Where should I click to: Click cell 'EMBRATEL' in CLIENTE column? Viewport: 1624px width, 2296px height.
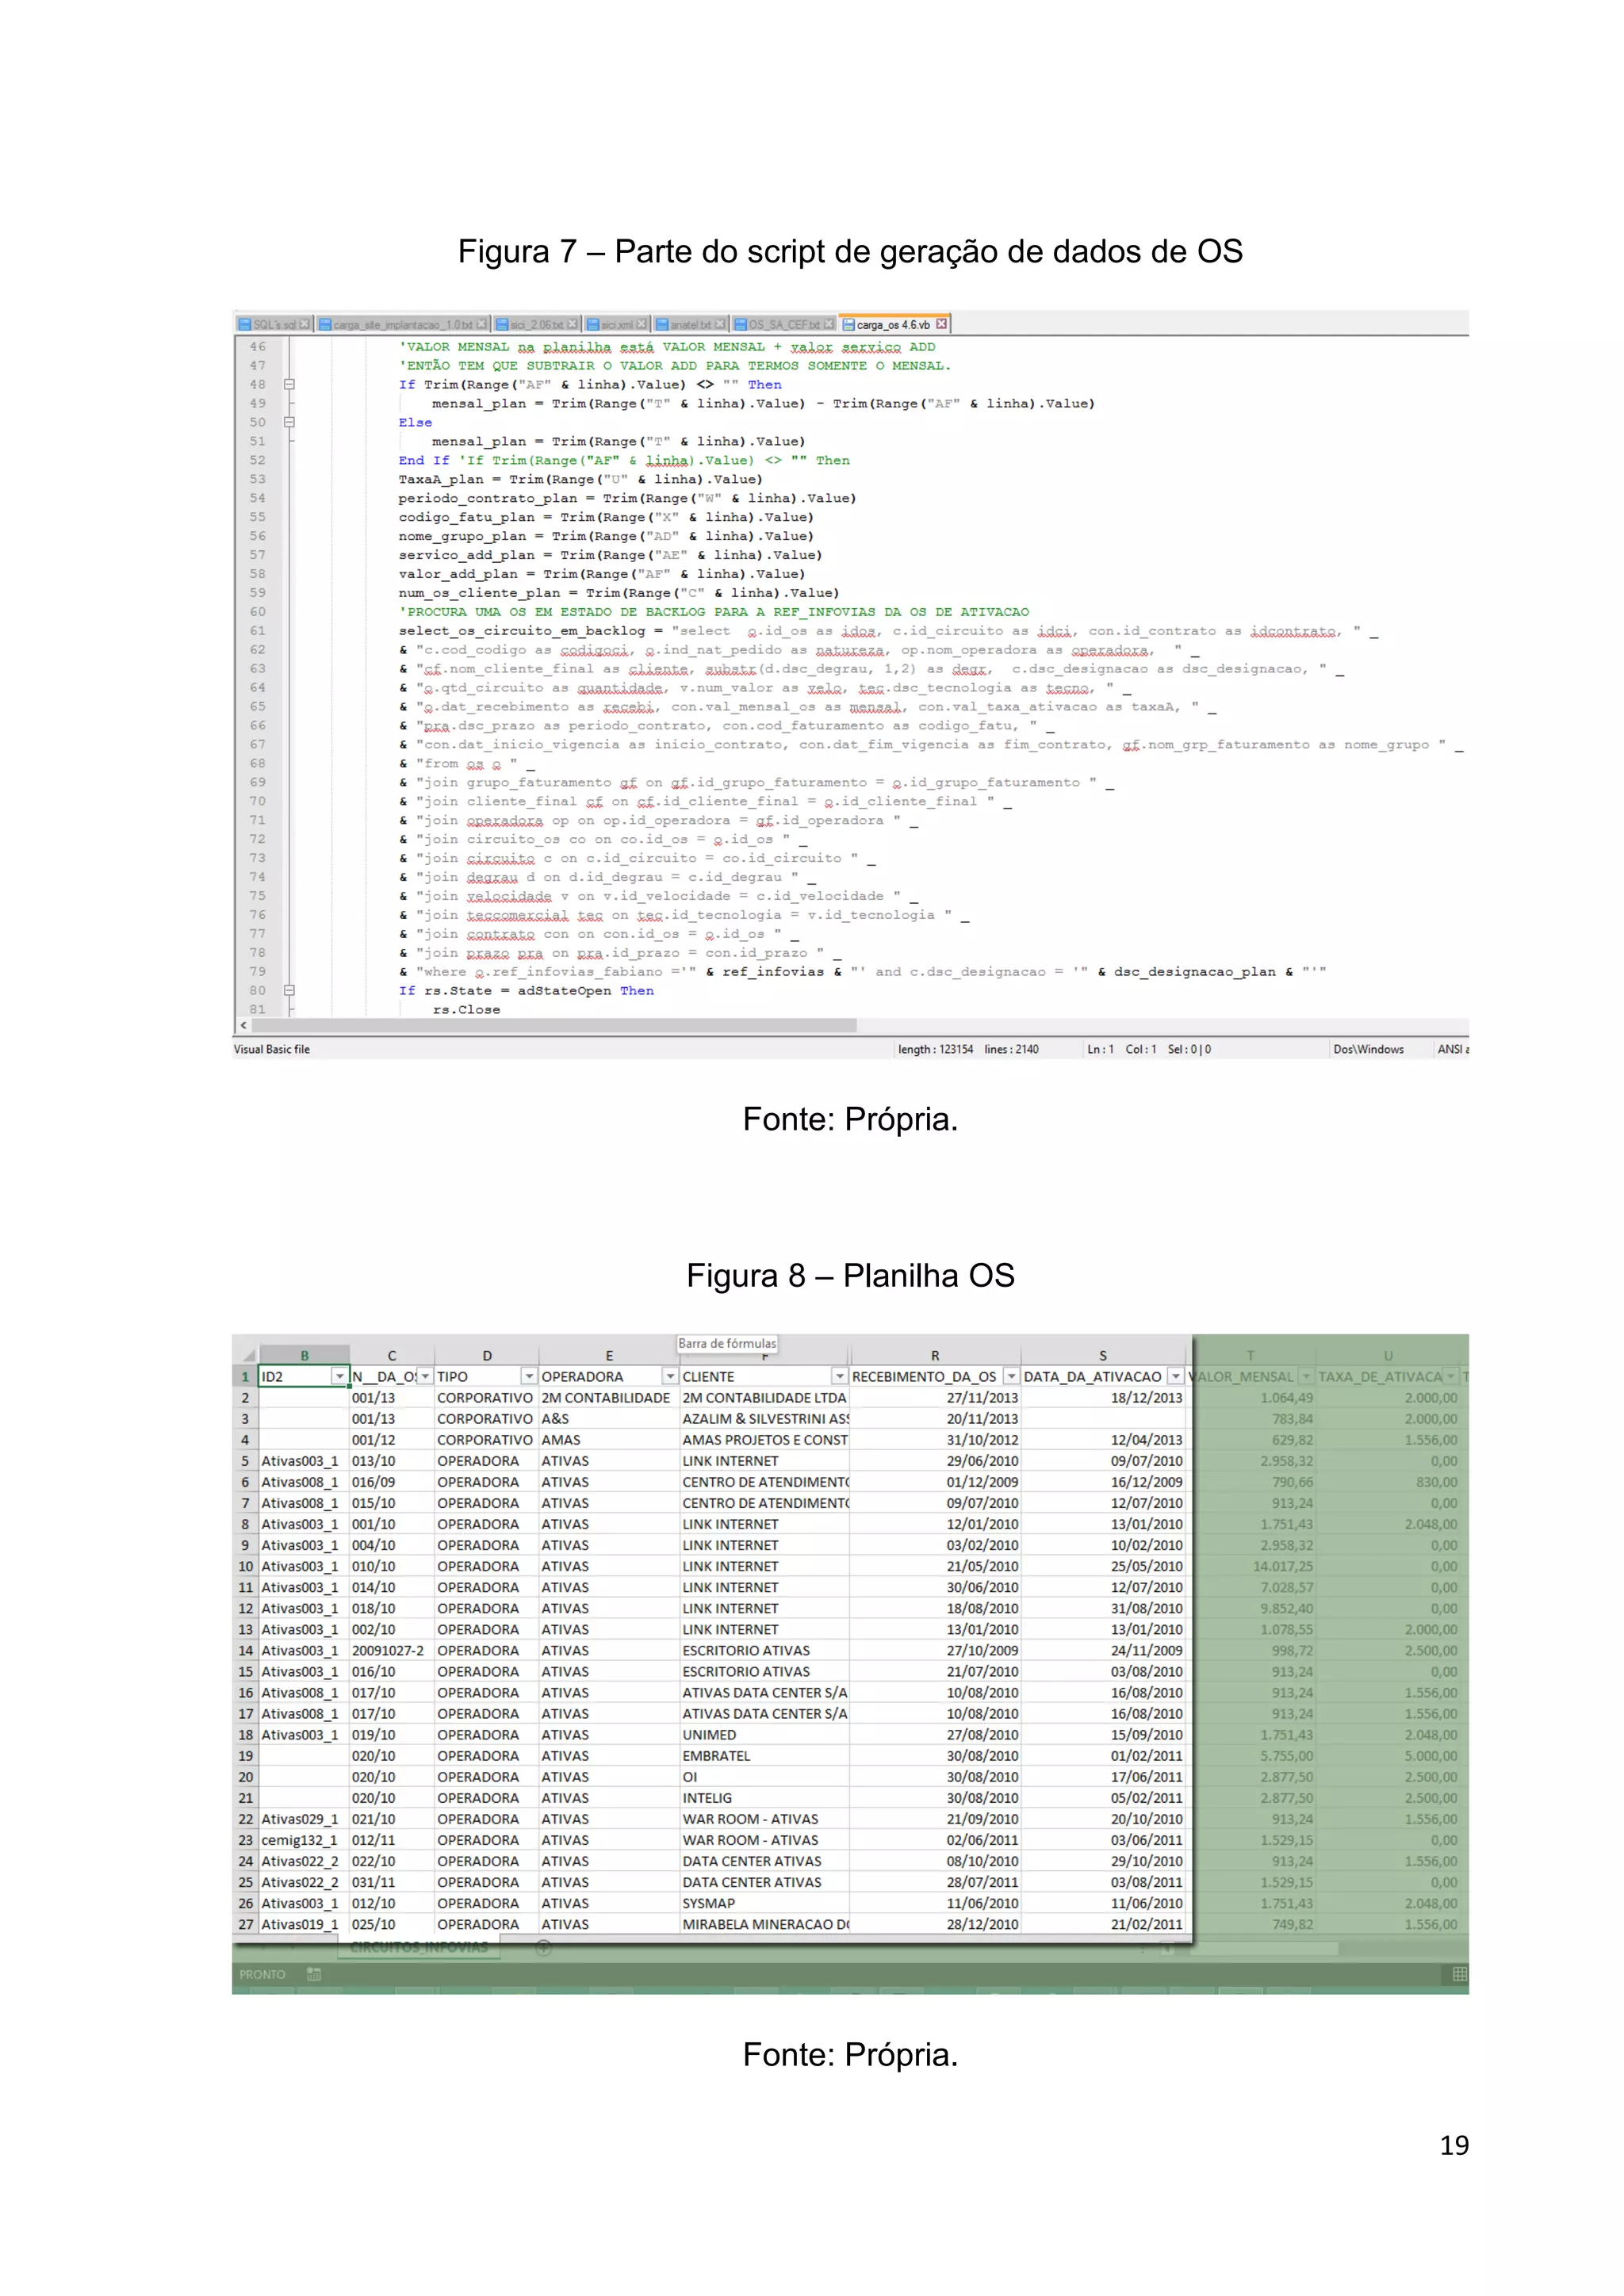765,1756
